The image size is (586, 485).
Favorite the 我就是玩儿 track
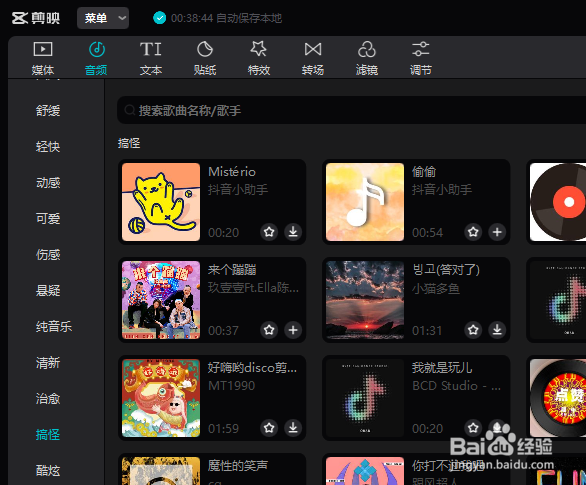click(x=473, y=428)
